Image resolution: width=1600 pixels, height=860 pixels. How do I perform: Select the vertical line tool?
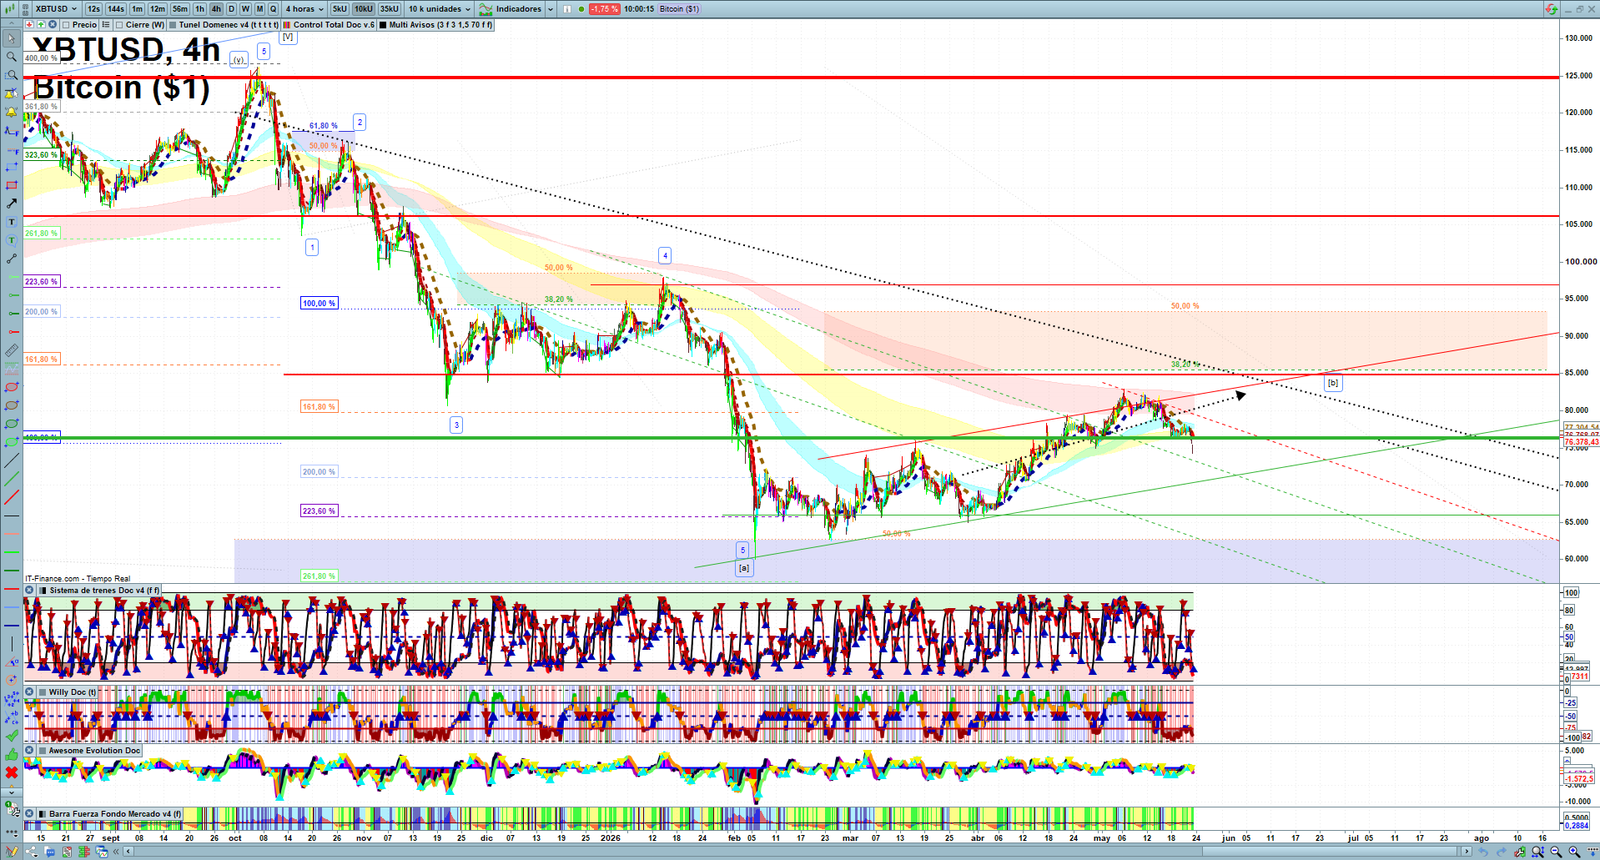[x=12, y=644]
